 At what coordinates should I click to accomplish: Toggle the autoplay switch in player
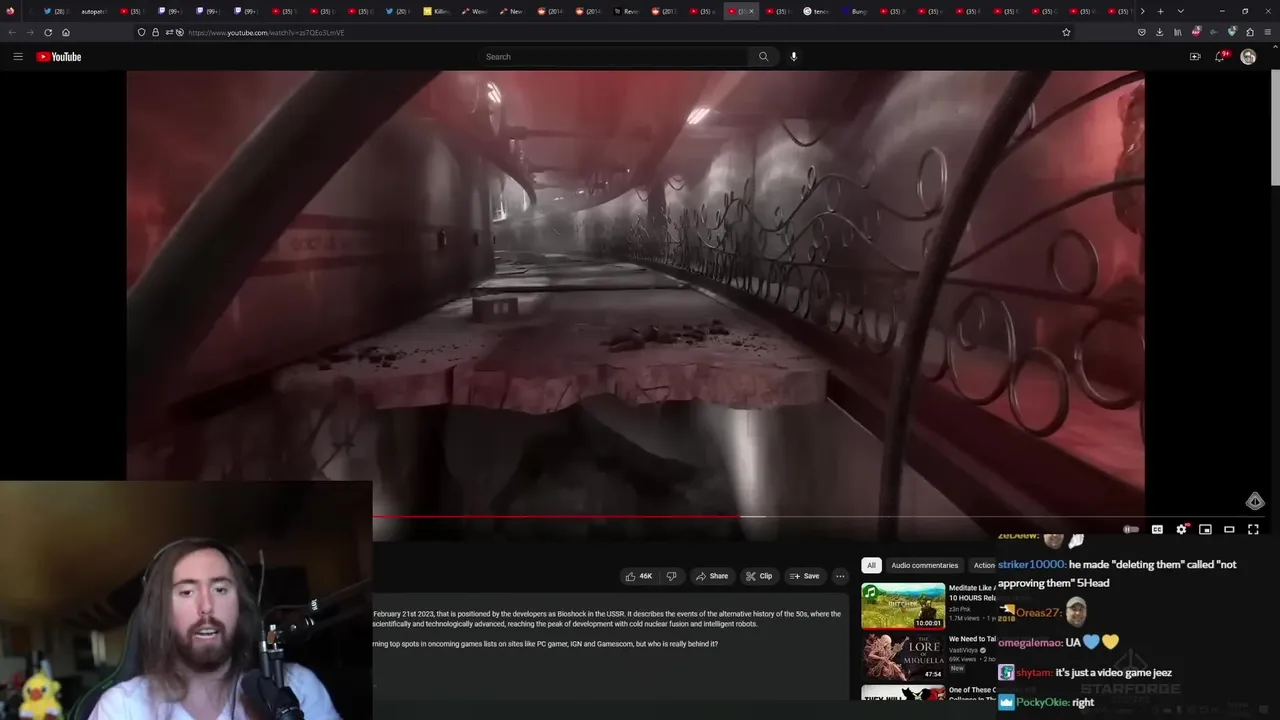(x=1131, y=529)
